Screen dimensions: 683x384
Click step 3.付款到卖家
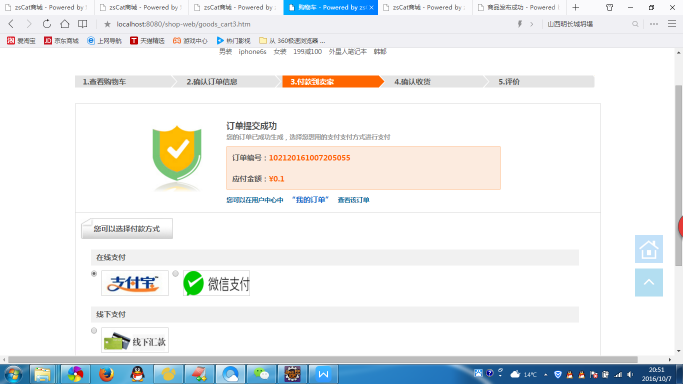[x=312, y=81]
